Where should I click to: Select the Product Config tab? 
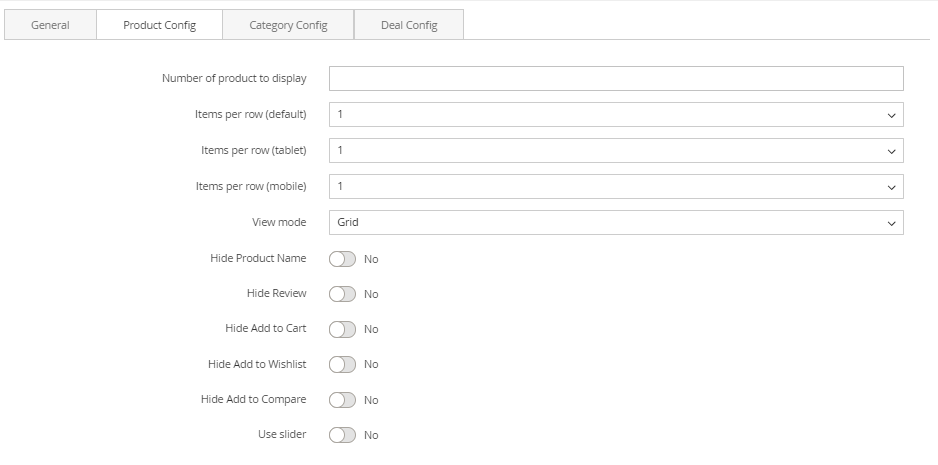point(159,25)
